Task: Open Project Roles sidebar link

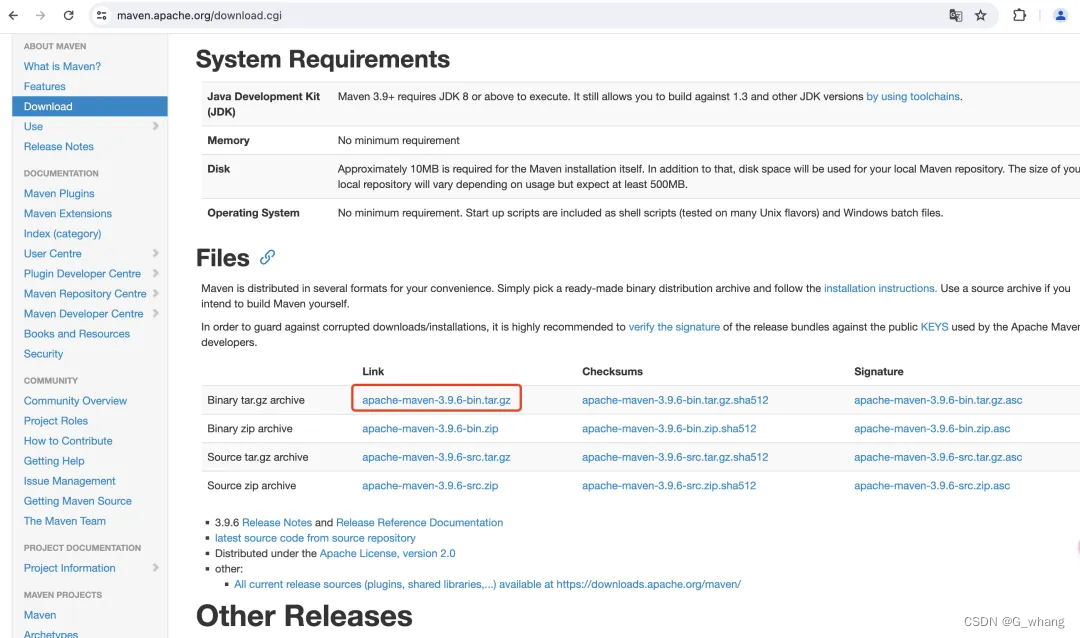Action: click(x=56, y=420)
